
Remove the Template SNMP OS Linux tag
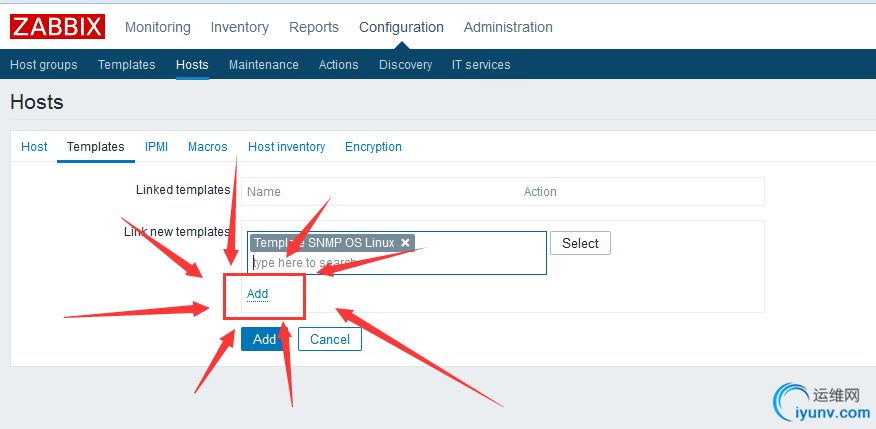[405, 243]
